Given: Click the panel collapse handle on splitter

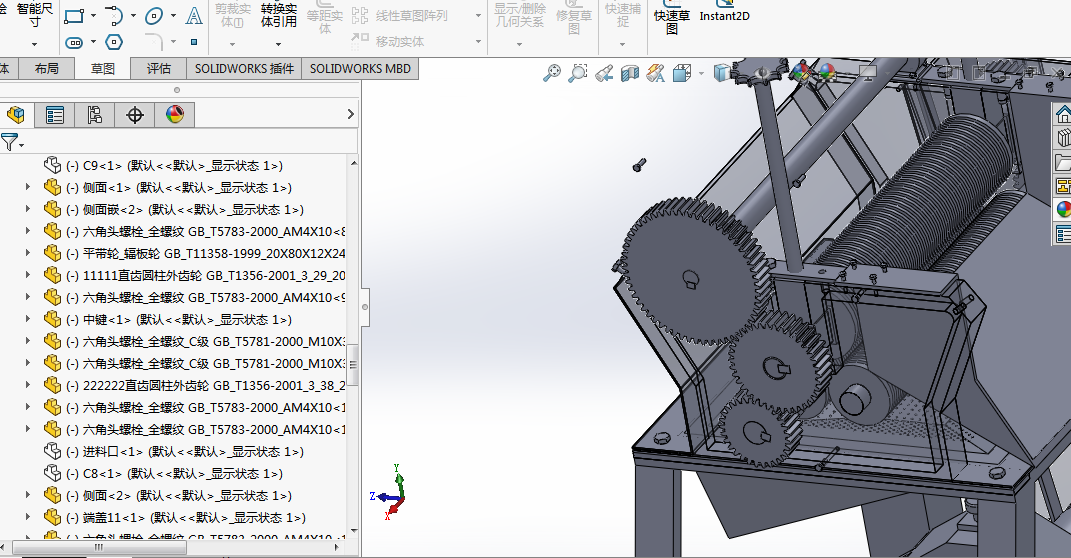Looking at the screenshot, I should [365, 307].
